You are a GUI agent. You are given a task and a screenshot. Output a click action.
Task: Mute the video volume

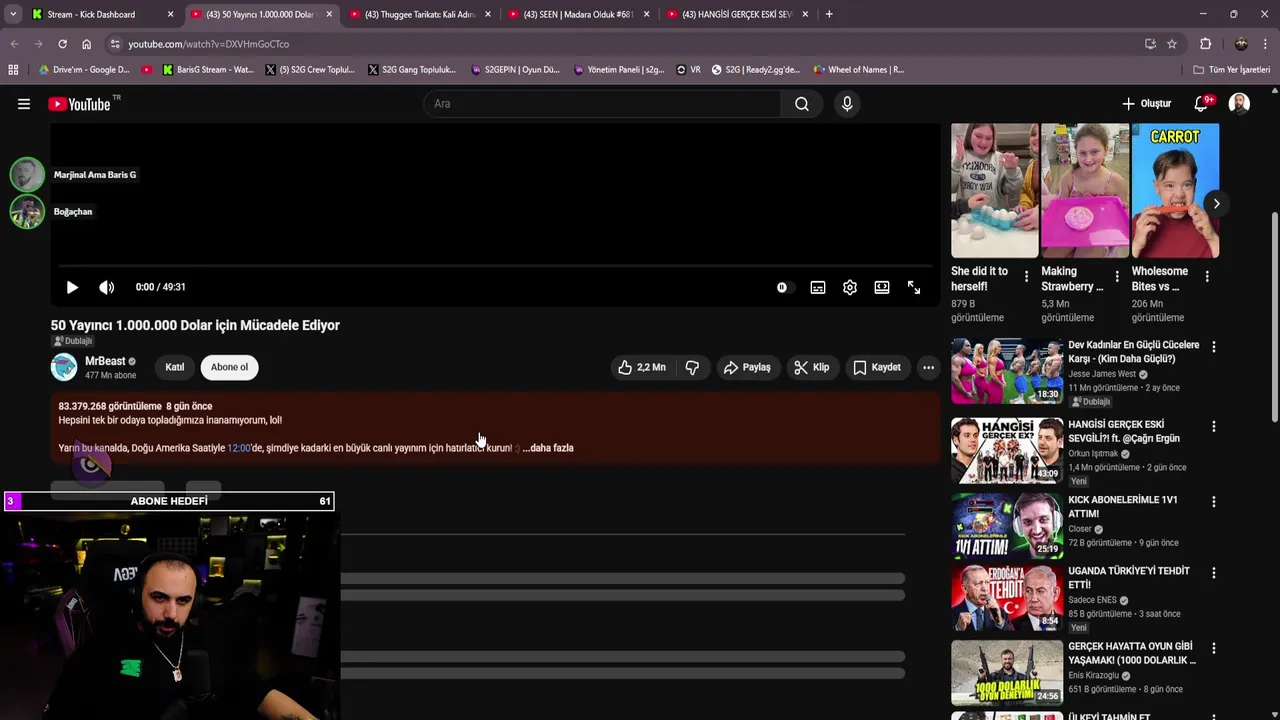pyautogui.click(x=107, y=287)
